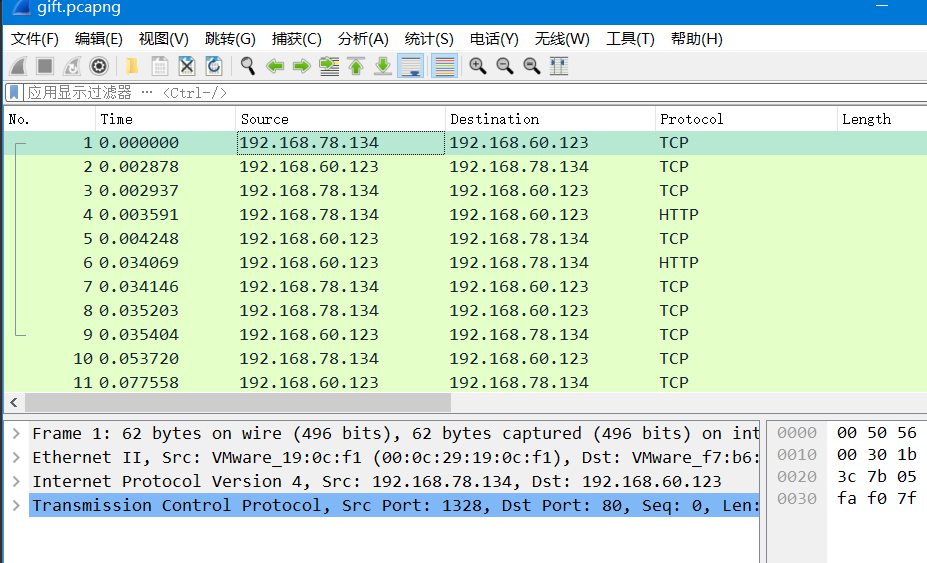Toggle auto scroll during live capture
The width and height of the screenshot is (927, 563).
point(410,66)
